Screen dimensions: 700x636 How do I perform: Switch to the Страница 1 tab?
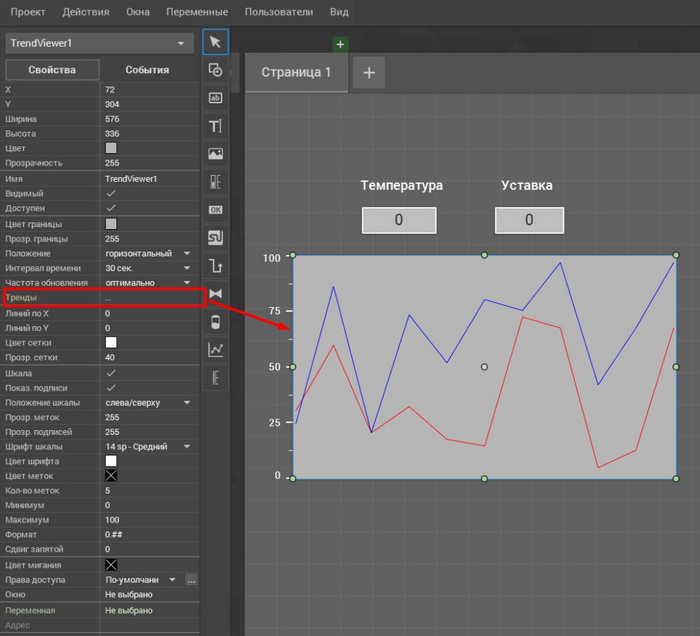coord(296,72)
